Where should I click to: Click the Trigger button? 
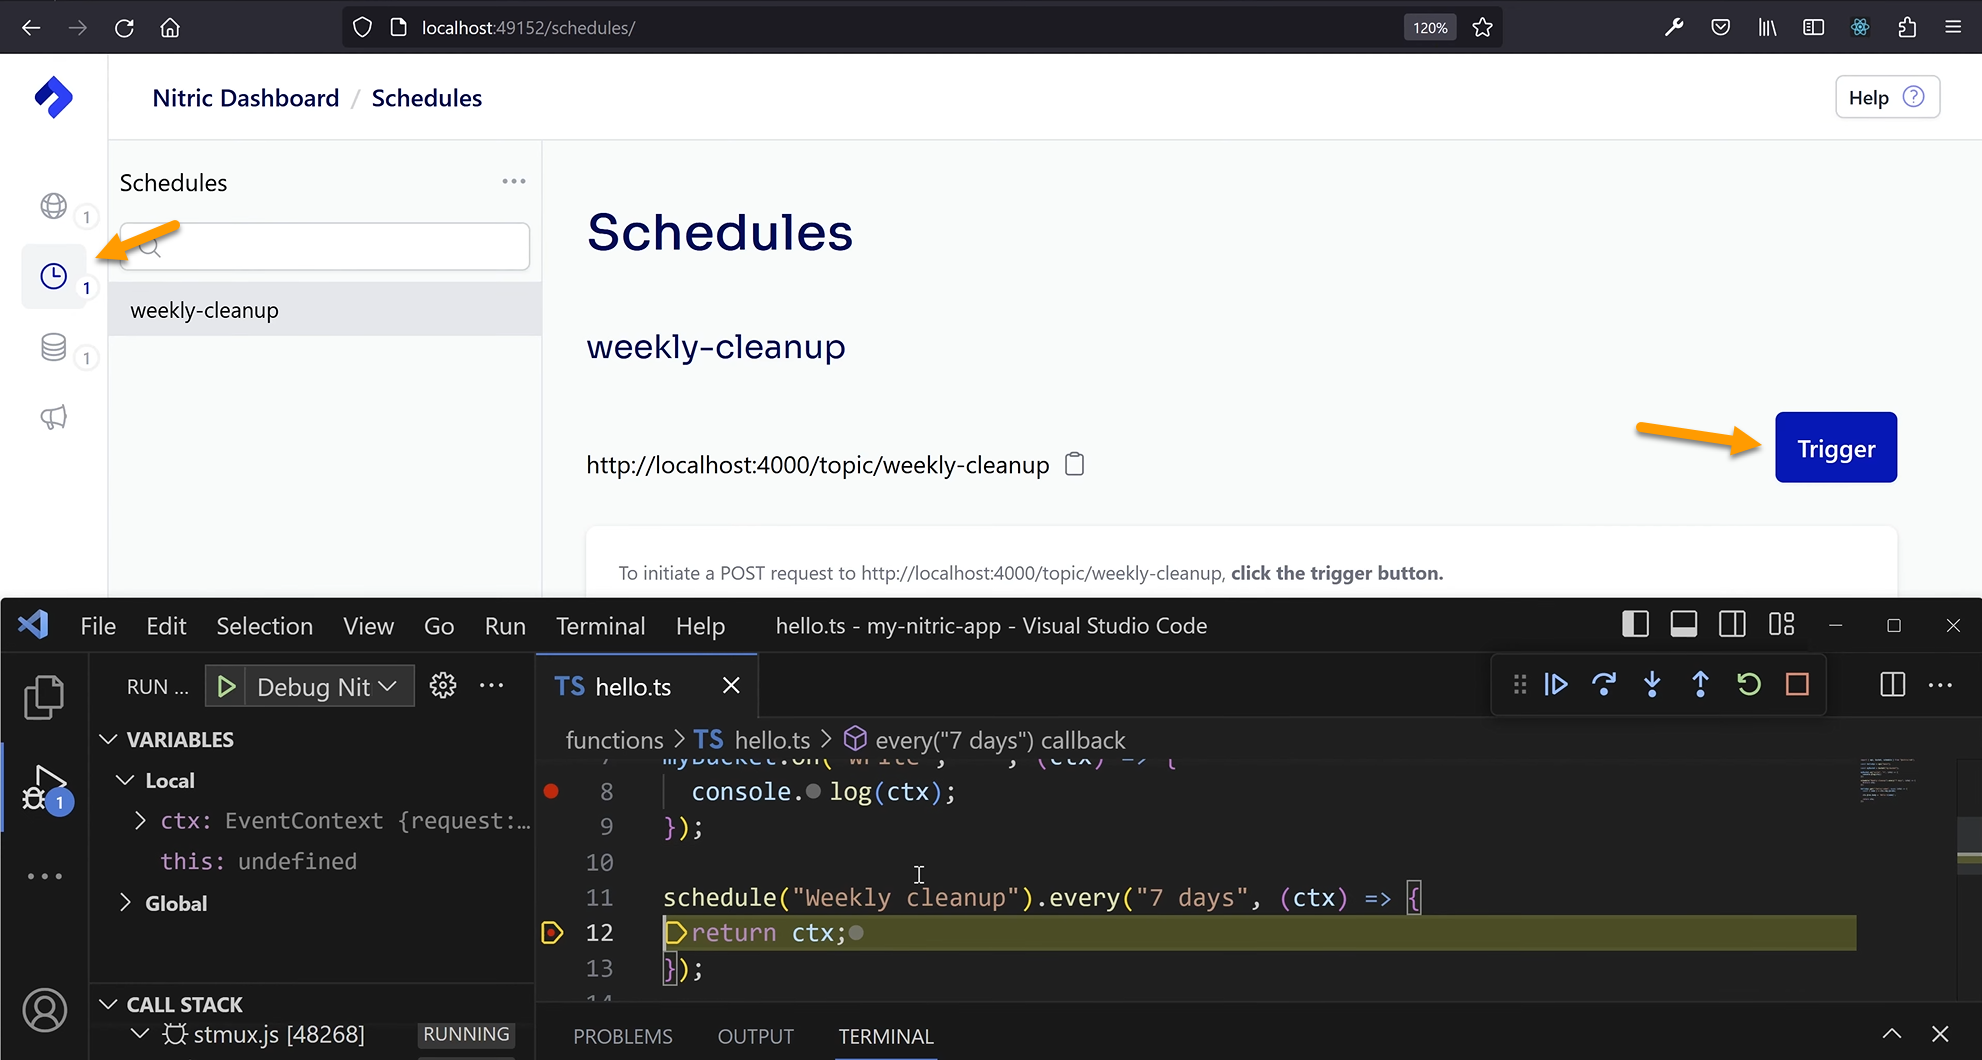pyautogui.click(x=1835, y=447)
